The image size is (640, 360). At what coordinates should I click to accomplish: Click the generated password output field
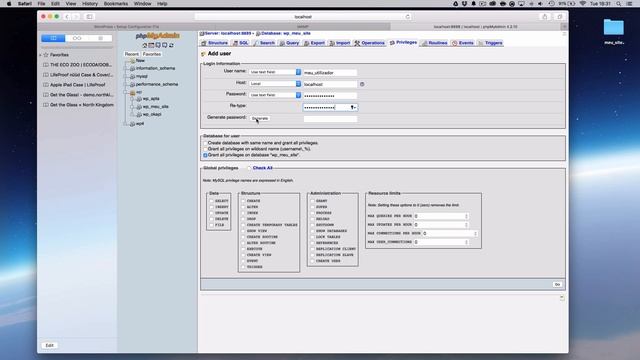pyautogui.click(x=330, y=119)
